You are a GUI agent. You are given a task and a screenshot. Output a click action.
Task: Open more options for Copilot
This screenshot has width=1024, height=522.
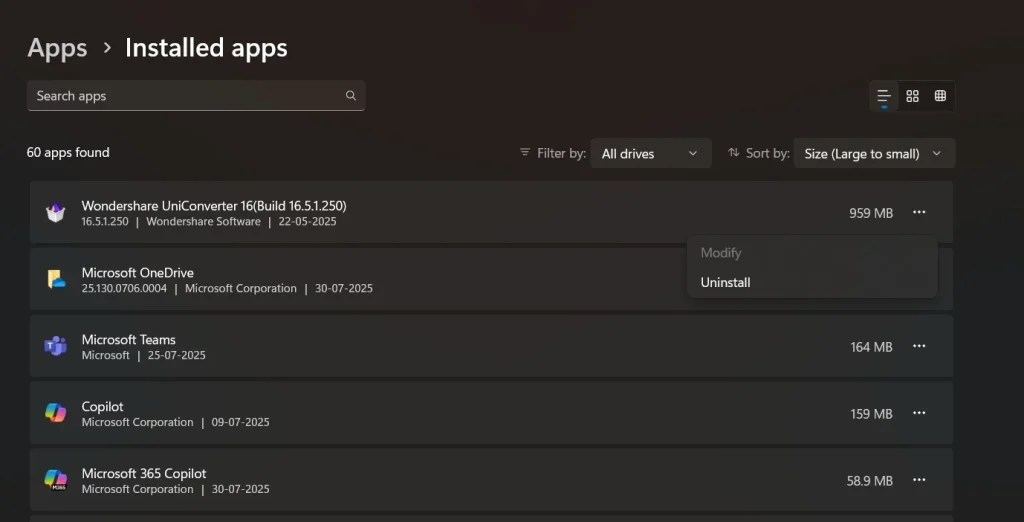[x=919, y=413]
